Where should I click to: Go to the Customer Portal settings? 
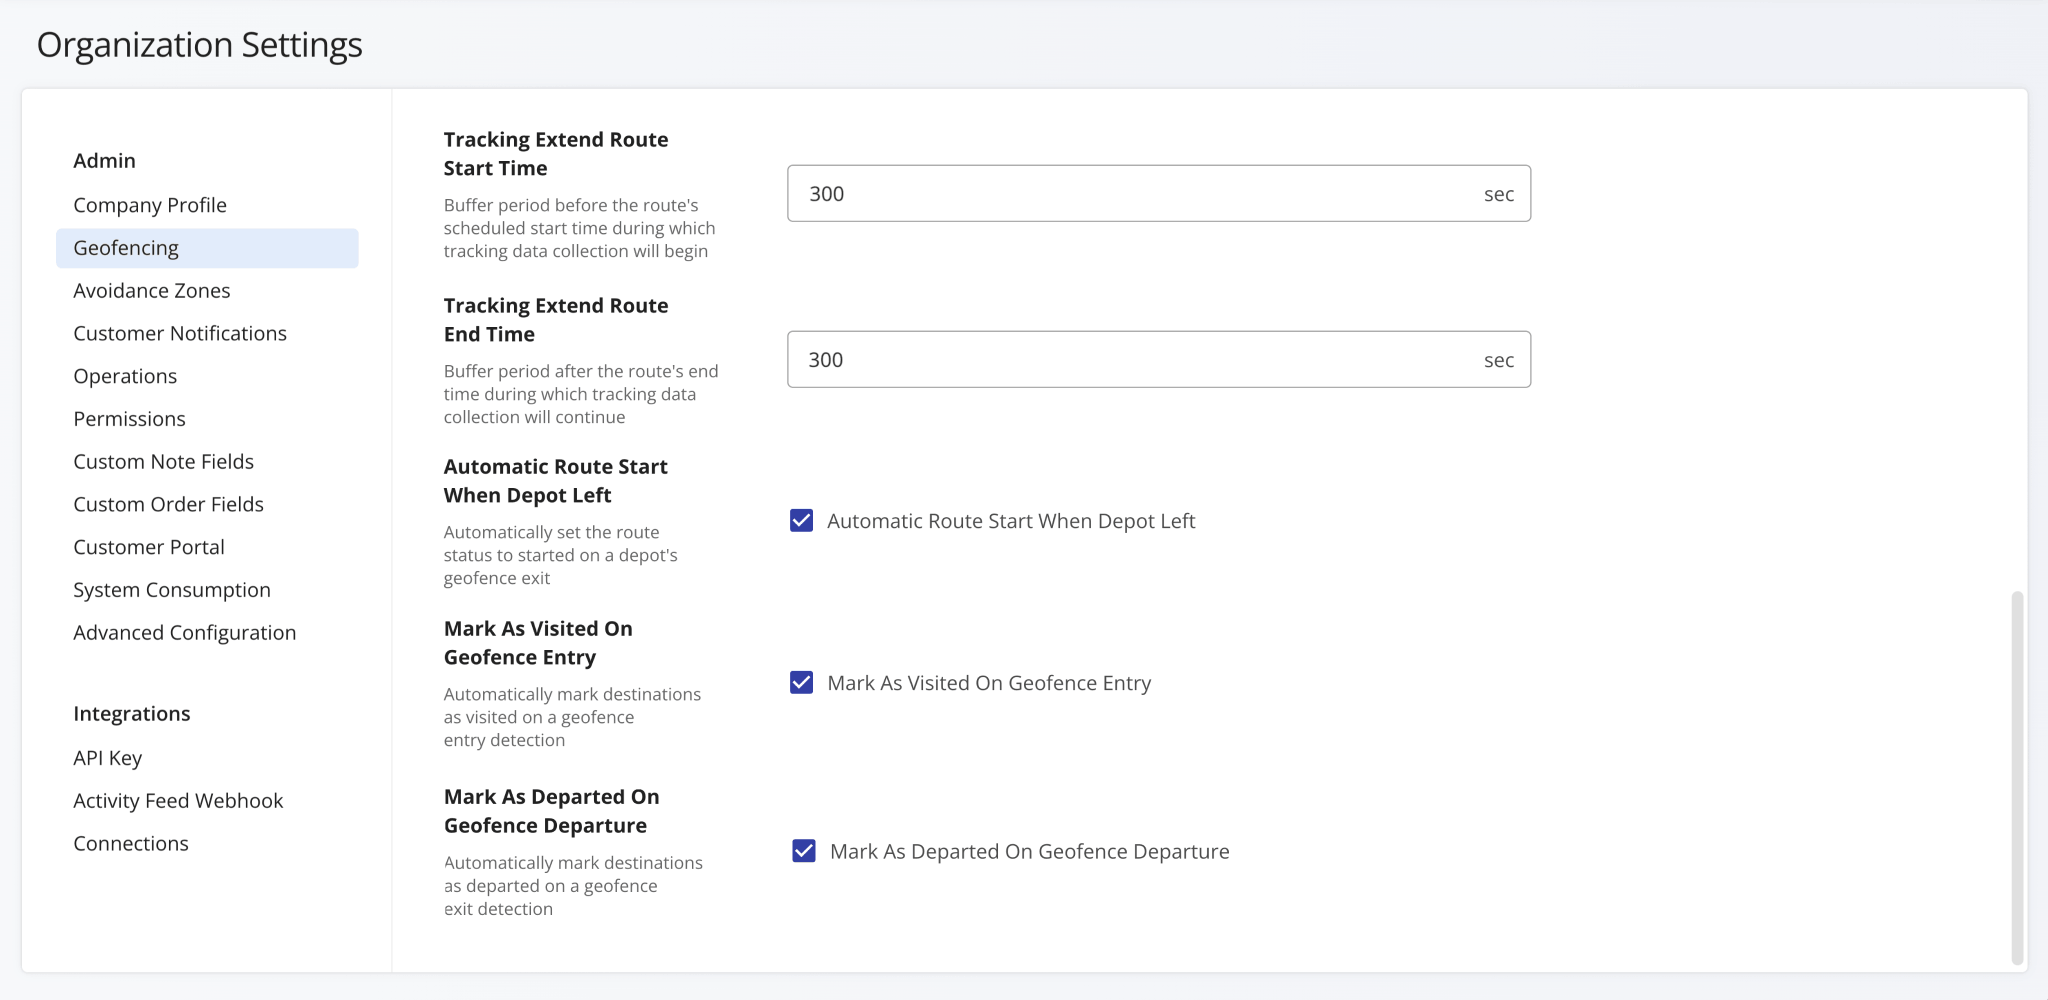click(x=148, y=546)
